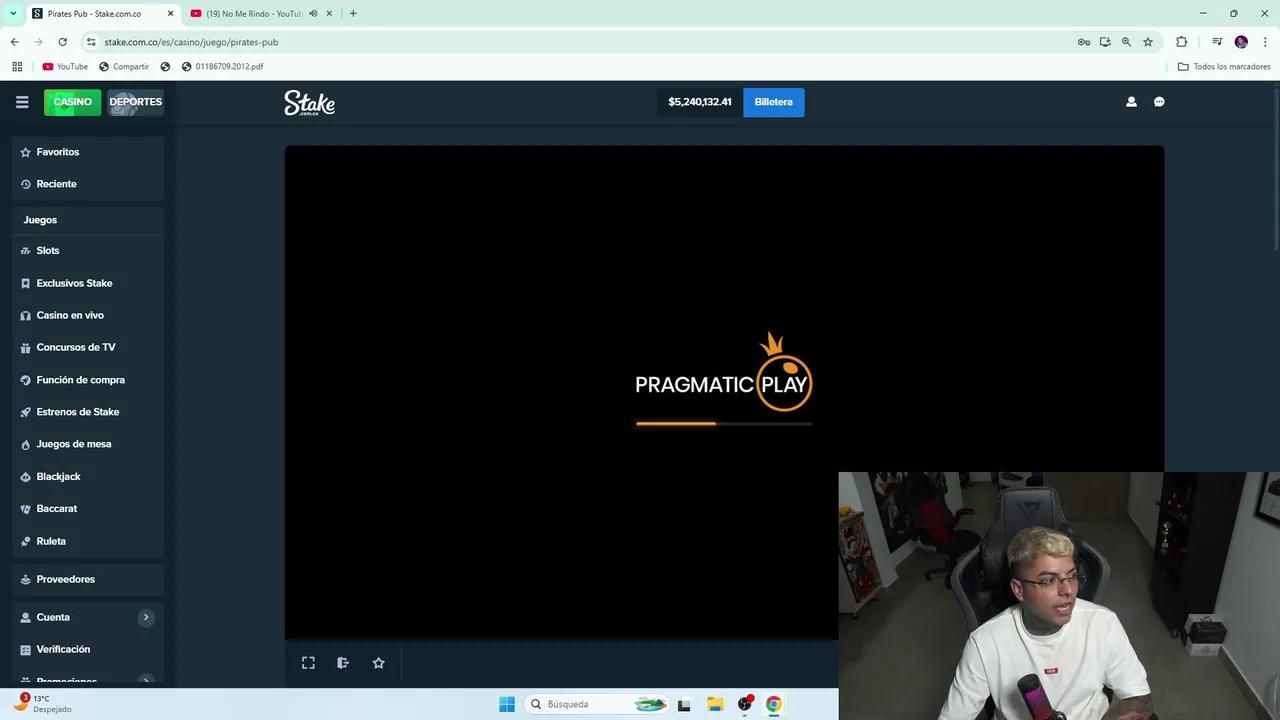Reload the current page
This screenshot has width=1280, height=720.
pos(62,42)
